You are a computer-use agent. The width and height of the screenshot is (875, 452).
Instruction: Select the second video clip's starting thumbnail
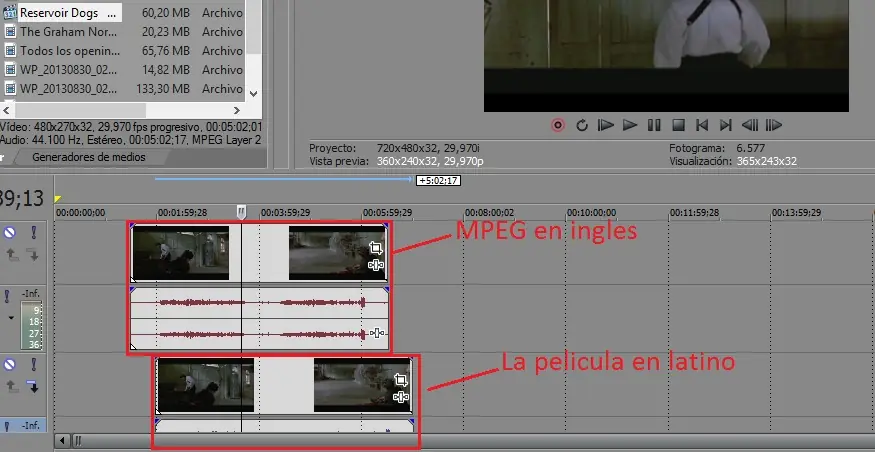pos(206,385)
